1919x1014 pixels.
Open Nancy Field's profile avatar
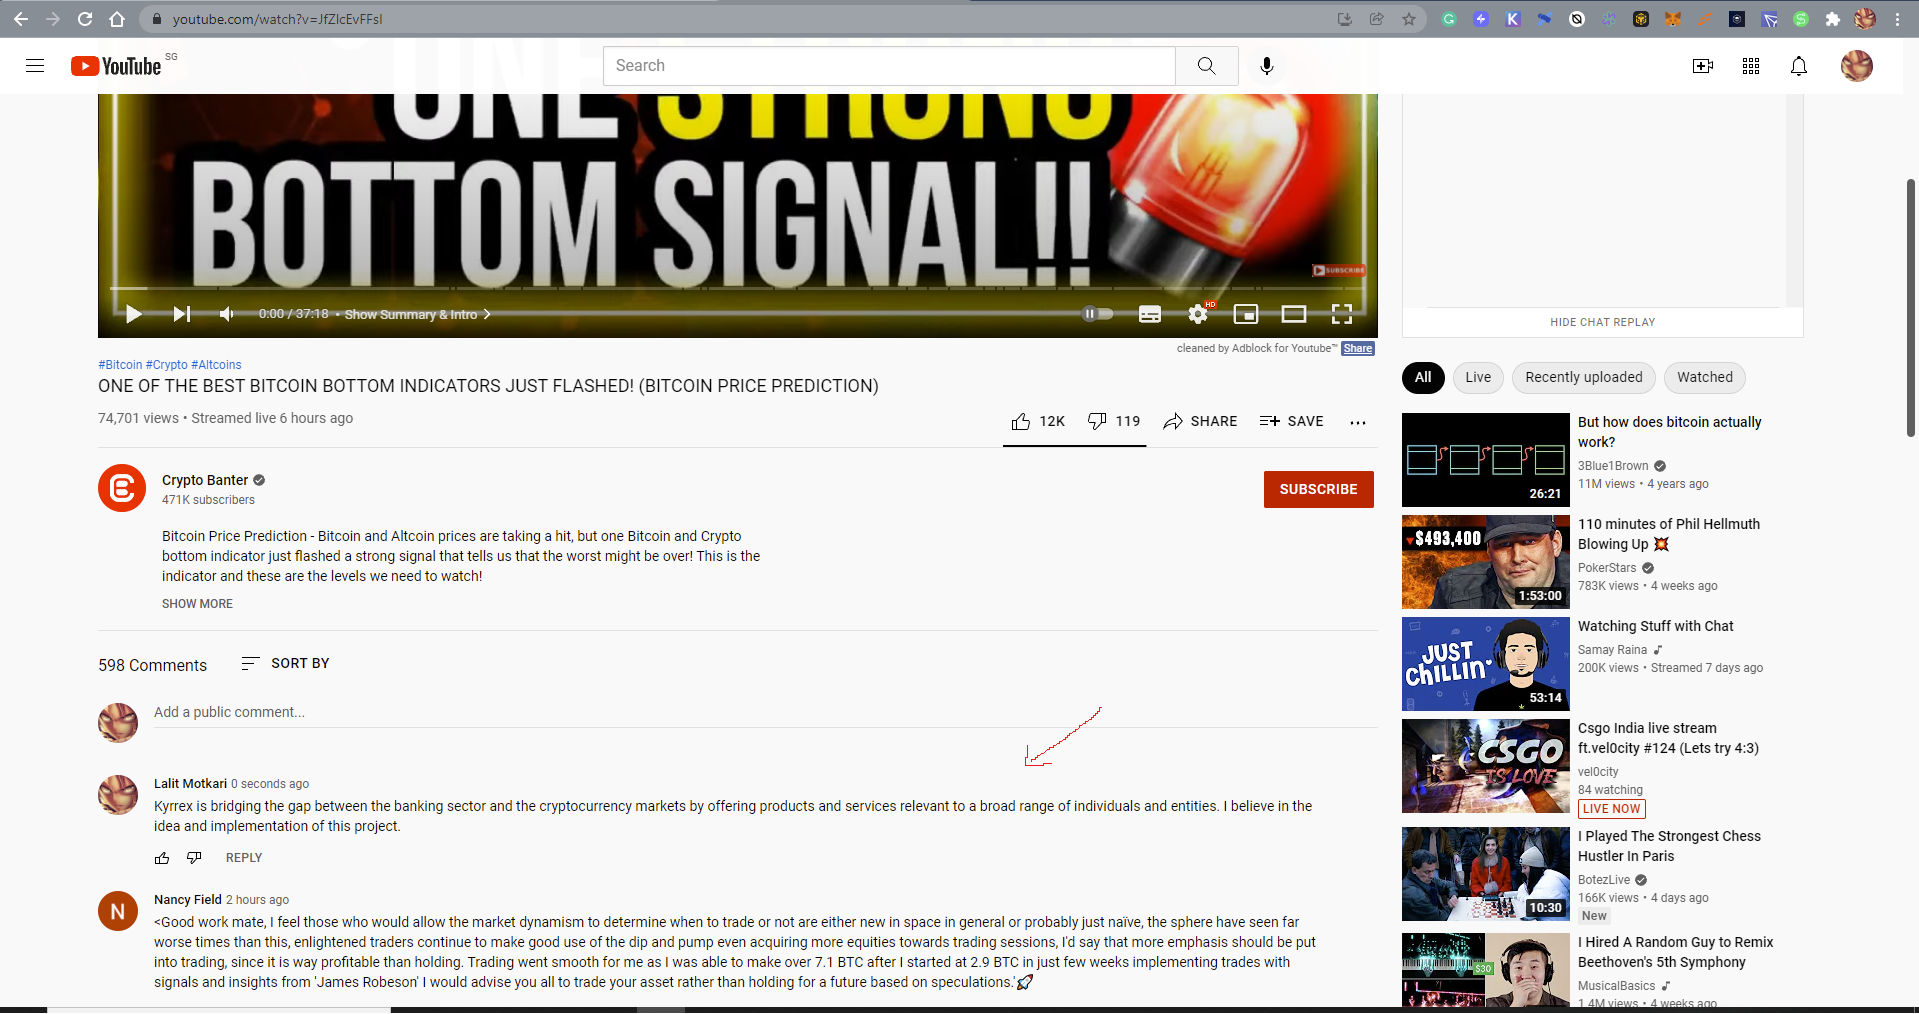pos(118,911)
